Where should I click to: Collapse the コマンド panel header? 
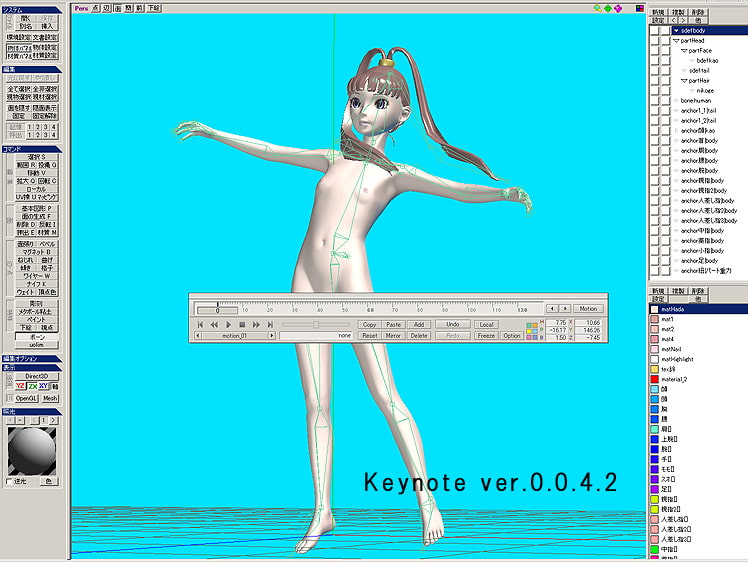click(x=31, y=149)
